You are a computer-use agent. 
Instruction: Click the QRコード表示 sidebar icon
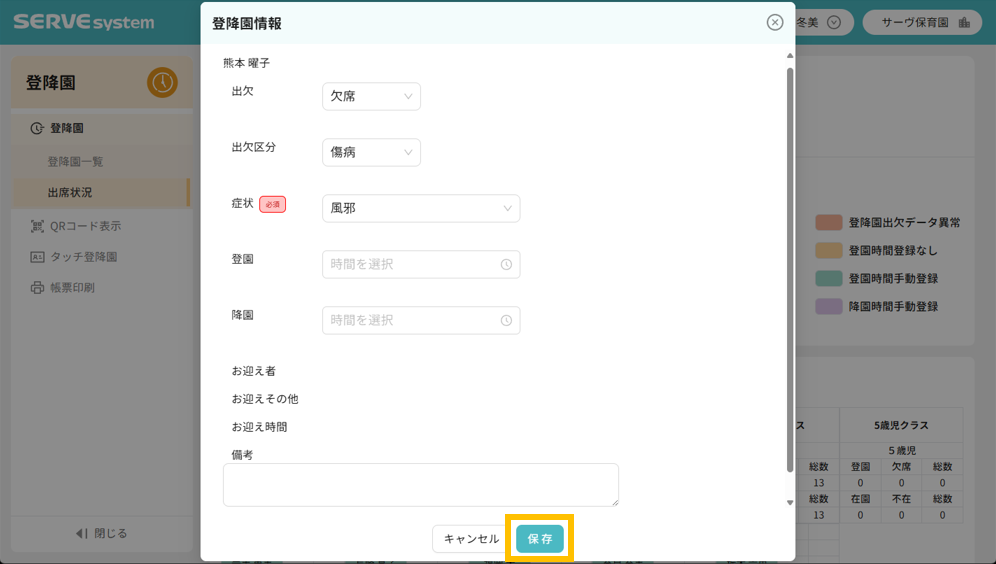tap(37, 226)
